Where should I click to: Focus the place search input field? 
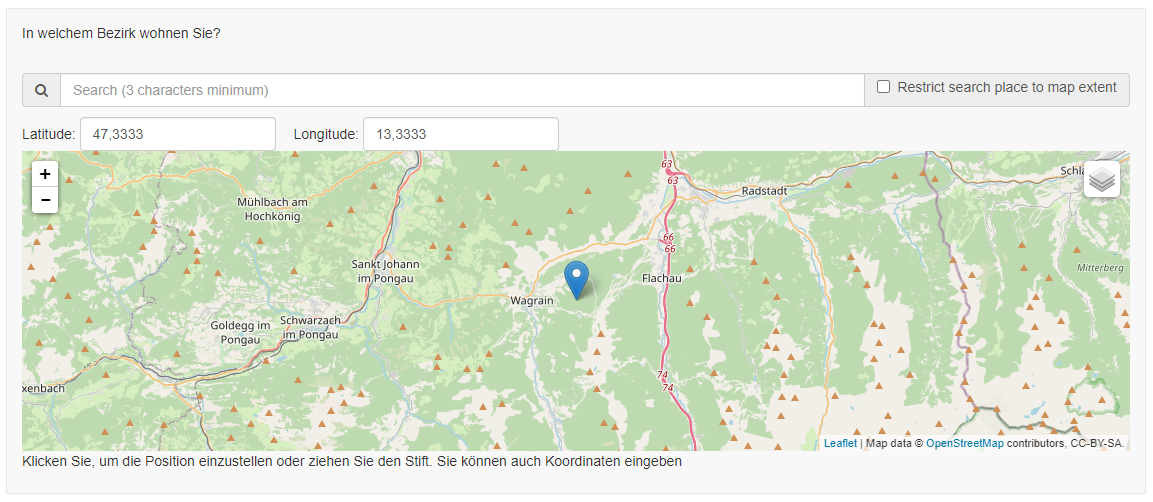pos(462,90)
